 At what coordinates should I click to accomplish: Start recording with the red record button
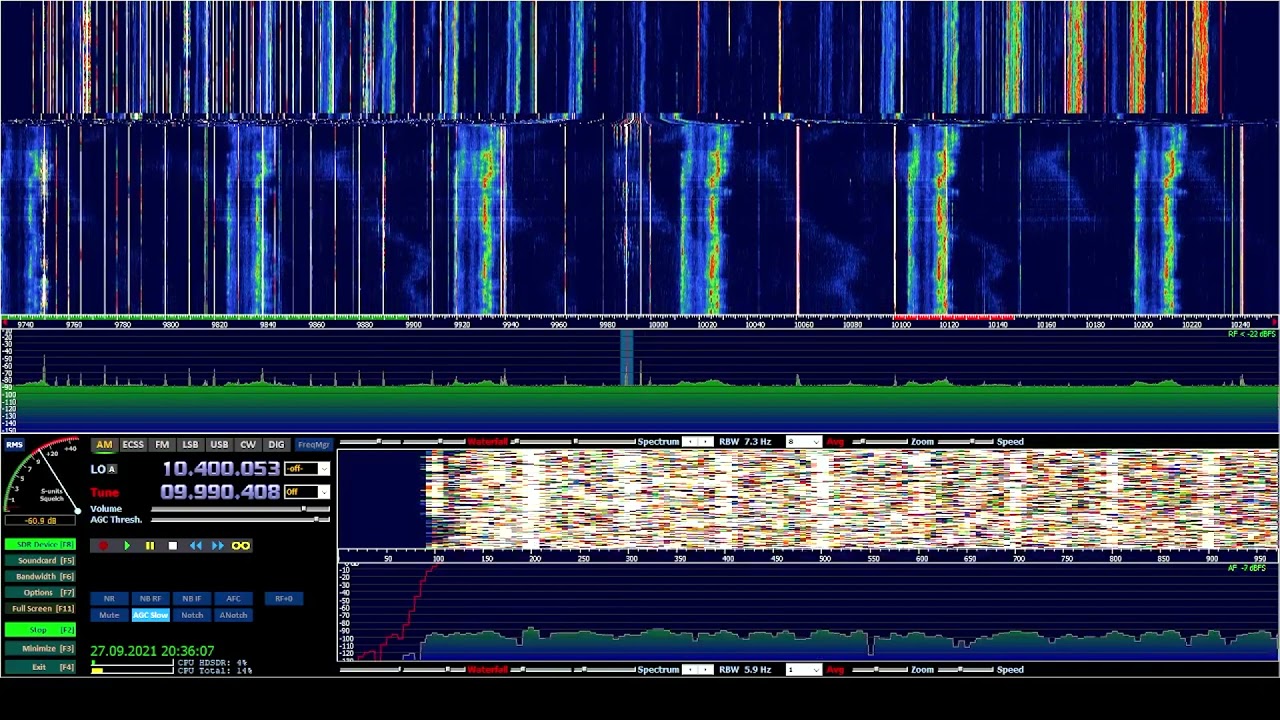[x=103, y=546]
